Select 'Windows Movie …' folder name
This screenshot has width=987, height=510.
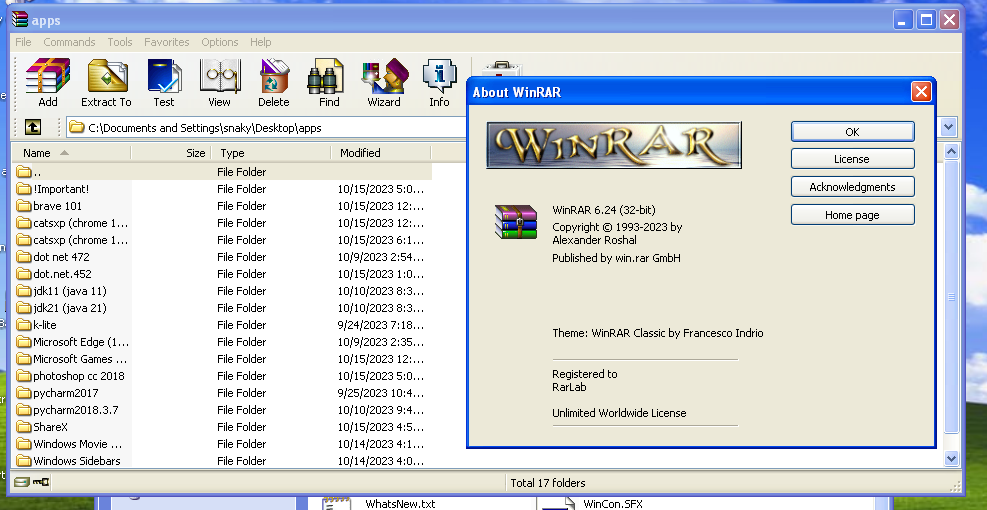coord(78,444)
